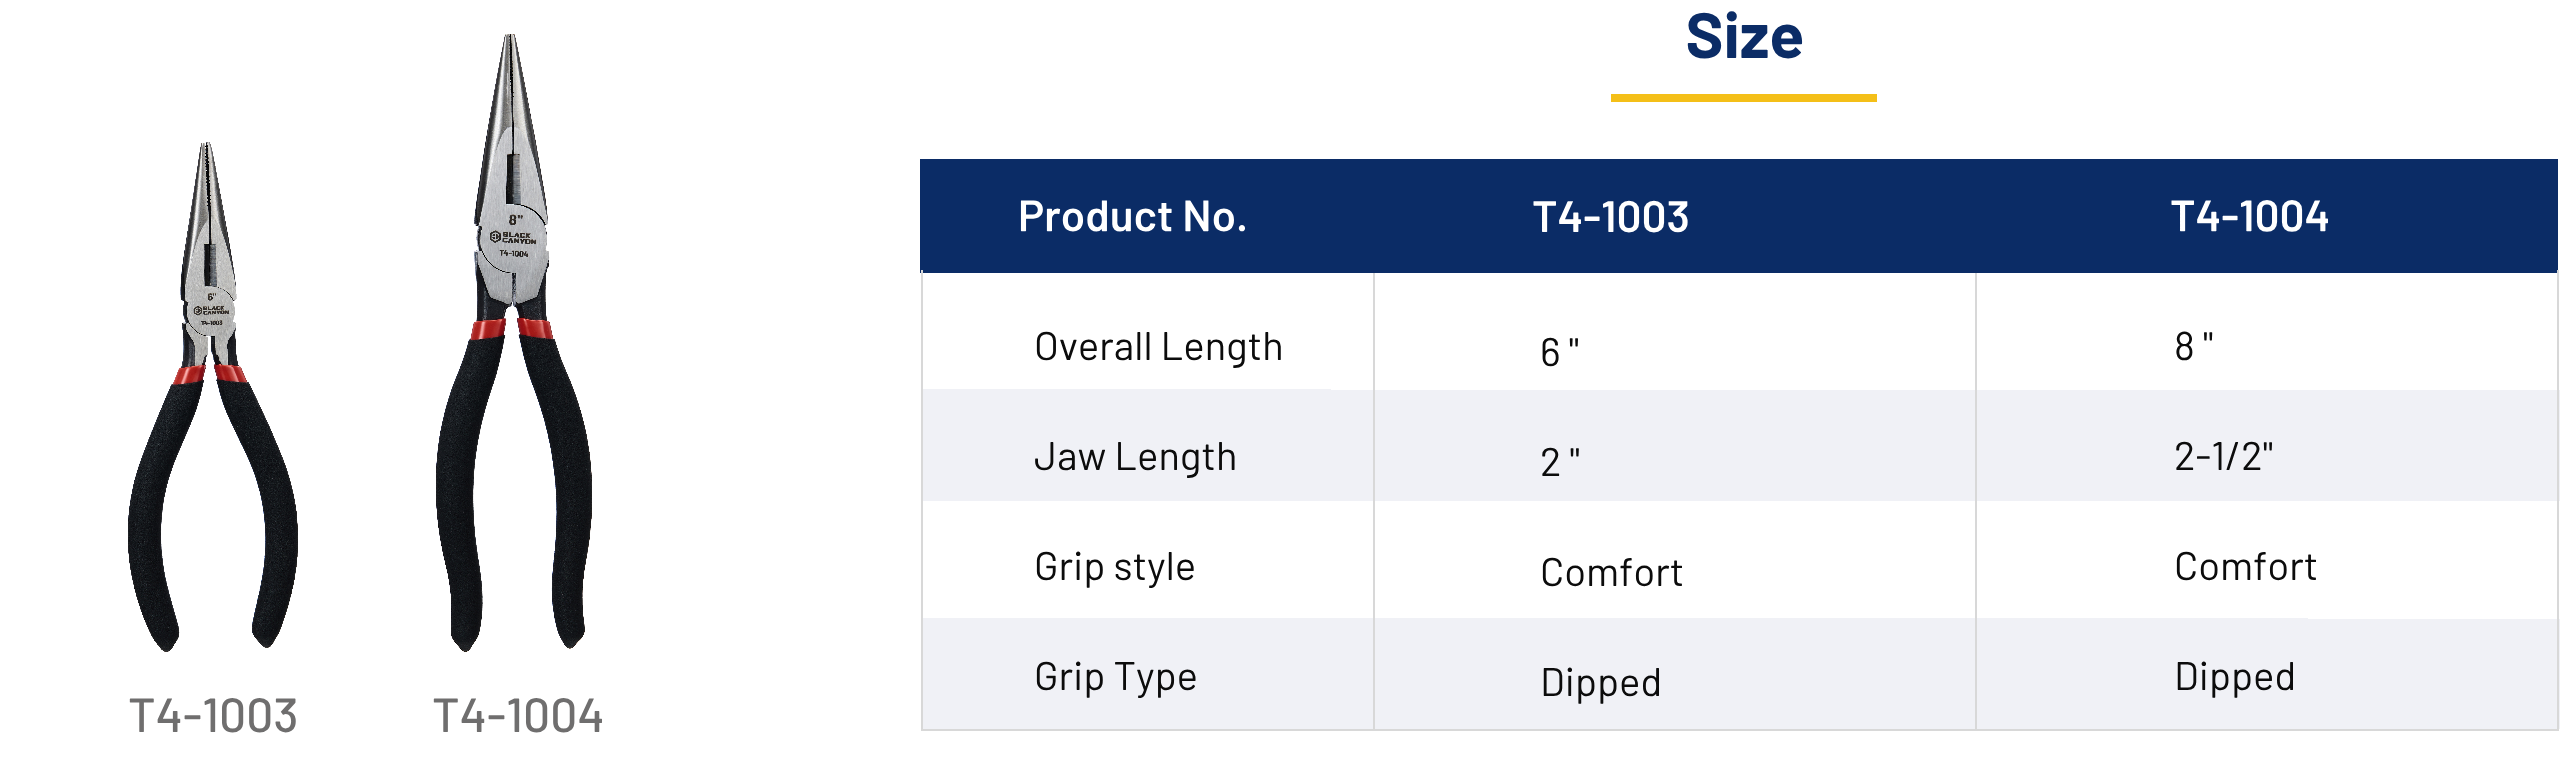Click the 6" overall length value
Viewport: 2560px width, 762px height.
(x=1559, y=352)
